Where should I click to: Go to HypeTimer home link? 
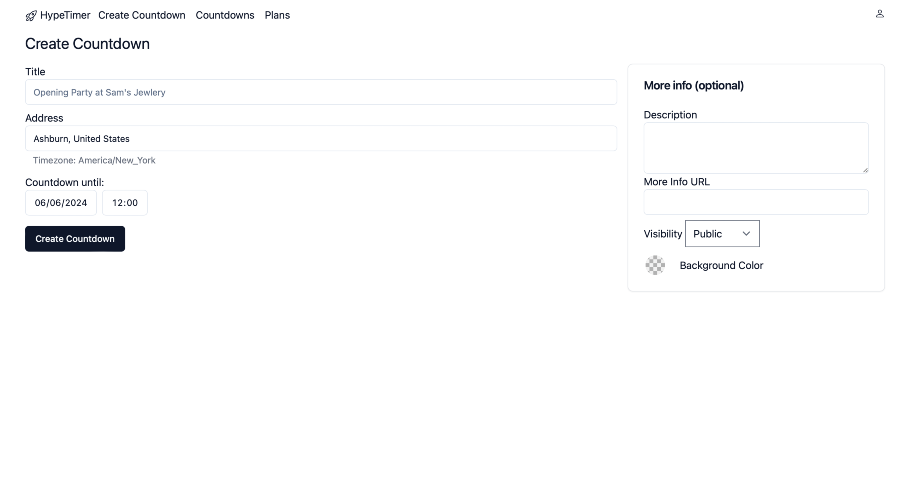coord(58,16)
